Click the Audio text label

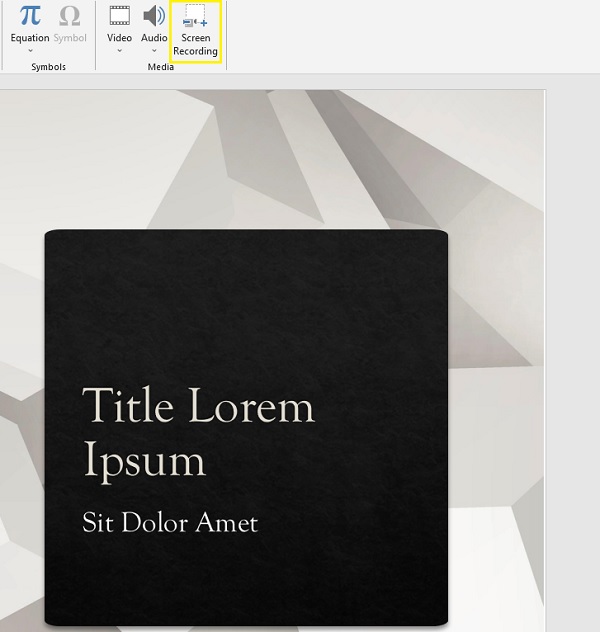(154, 38)
